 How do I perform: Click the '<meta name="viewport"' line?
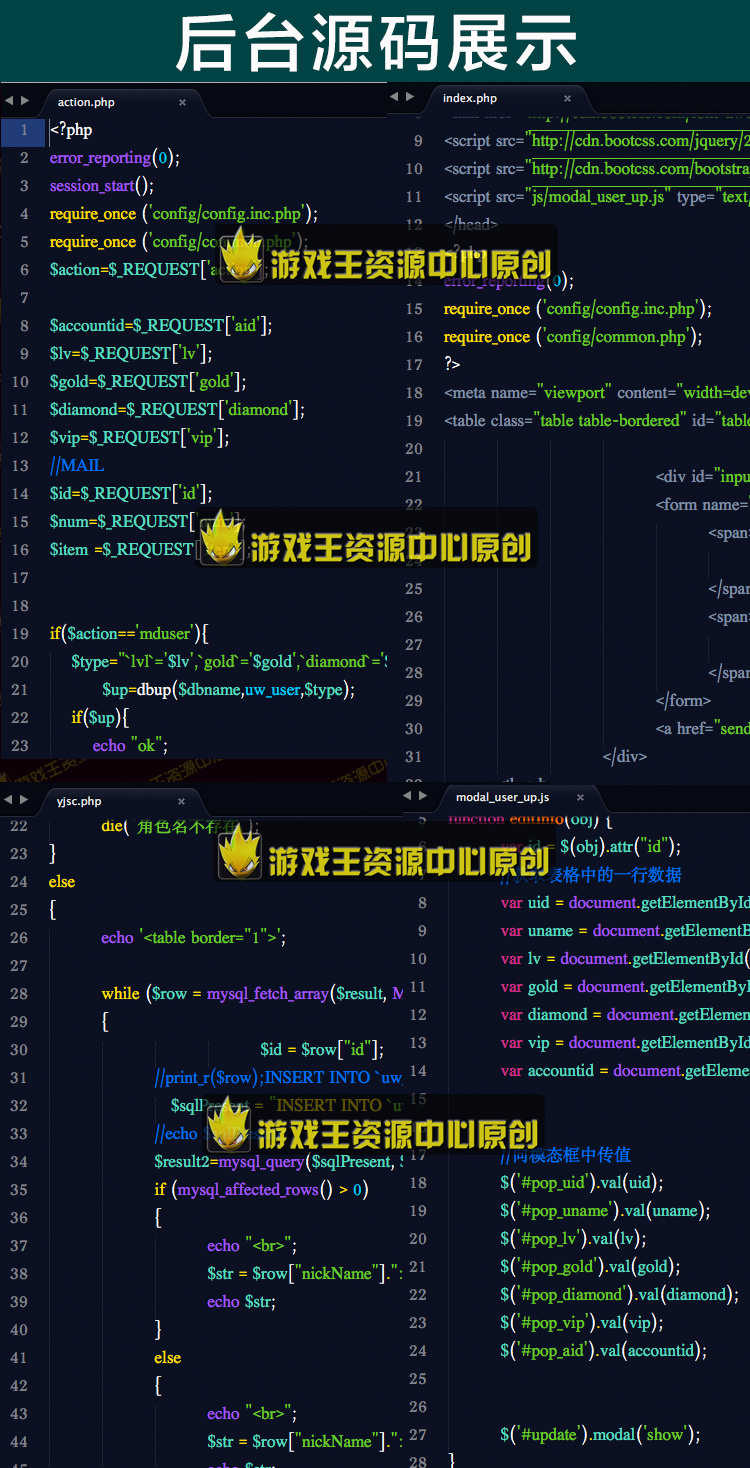click(x=596, y=393)
